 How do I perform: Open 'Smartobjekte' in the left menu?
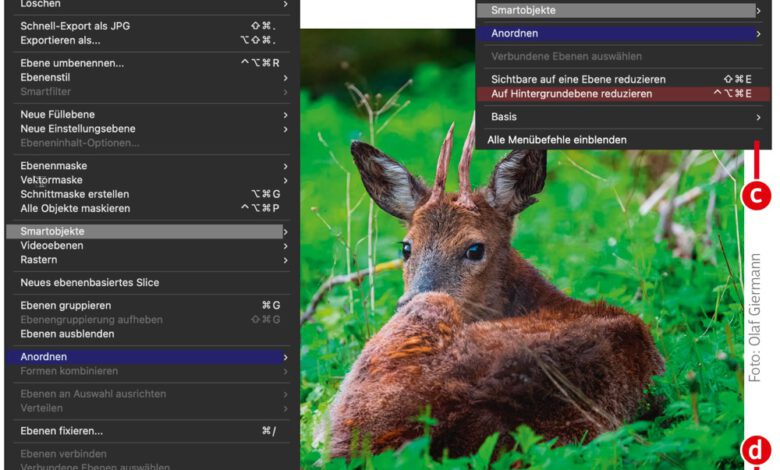pos(52,231)
